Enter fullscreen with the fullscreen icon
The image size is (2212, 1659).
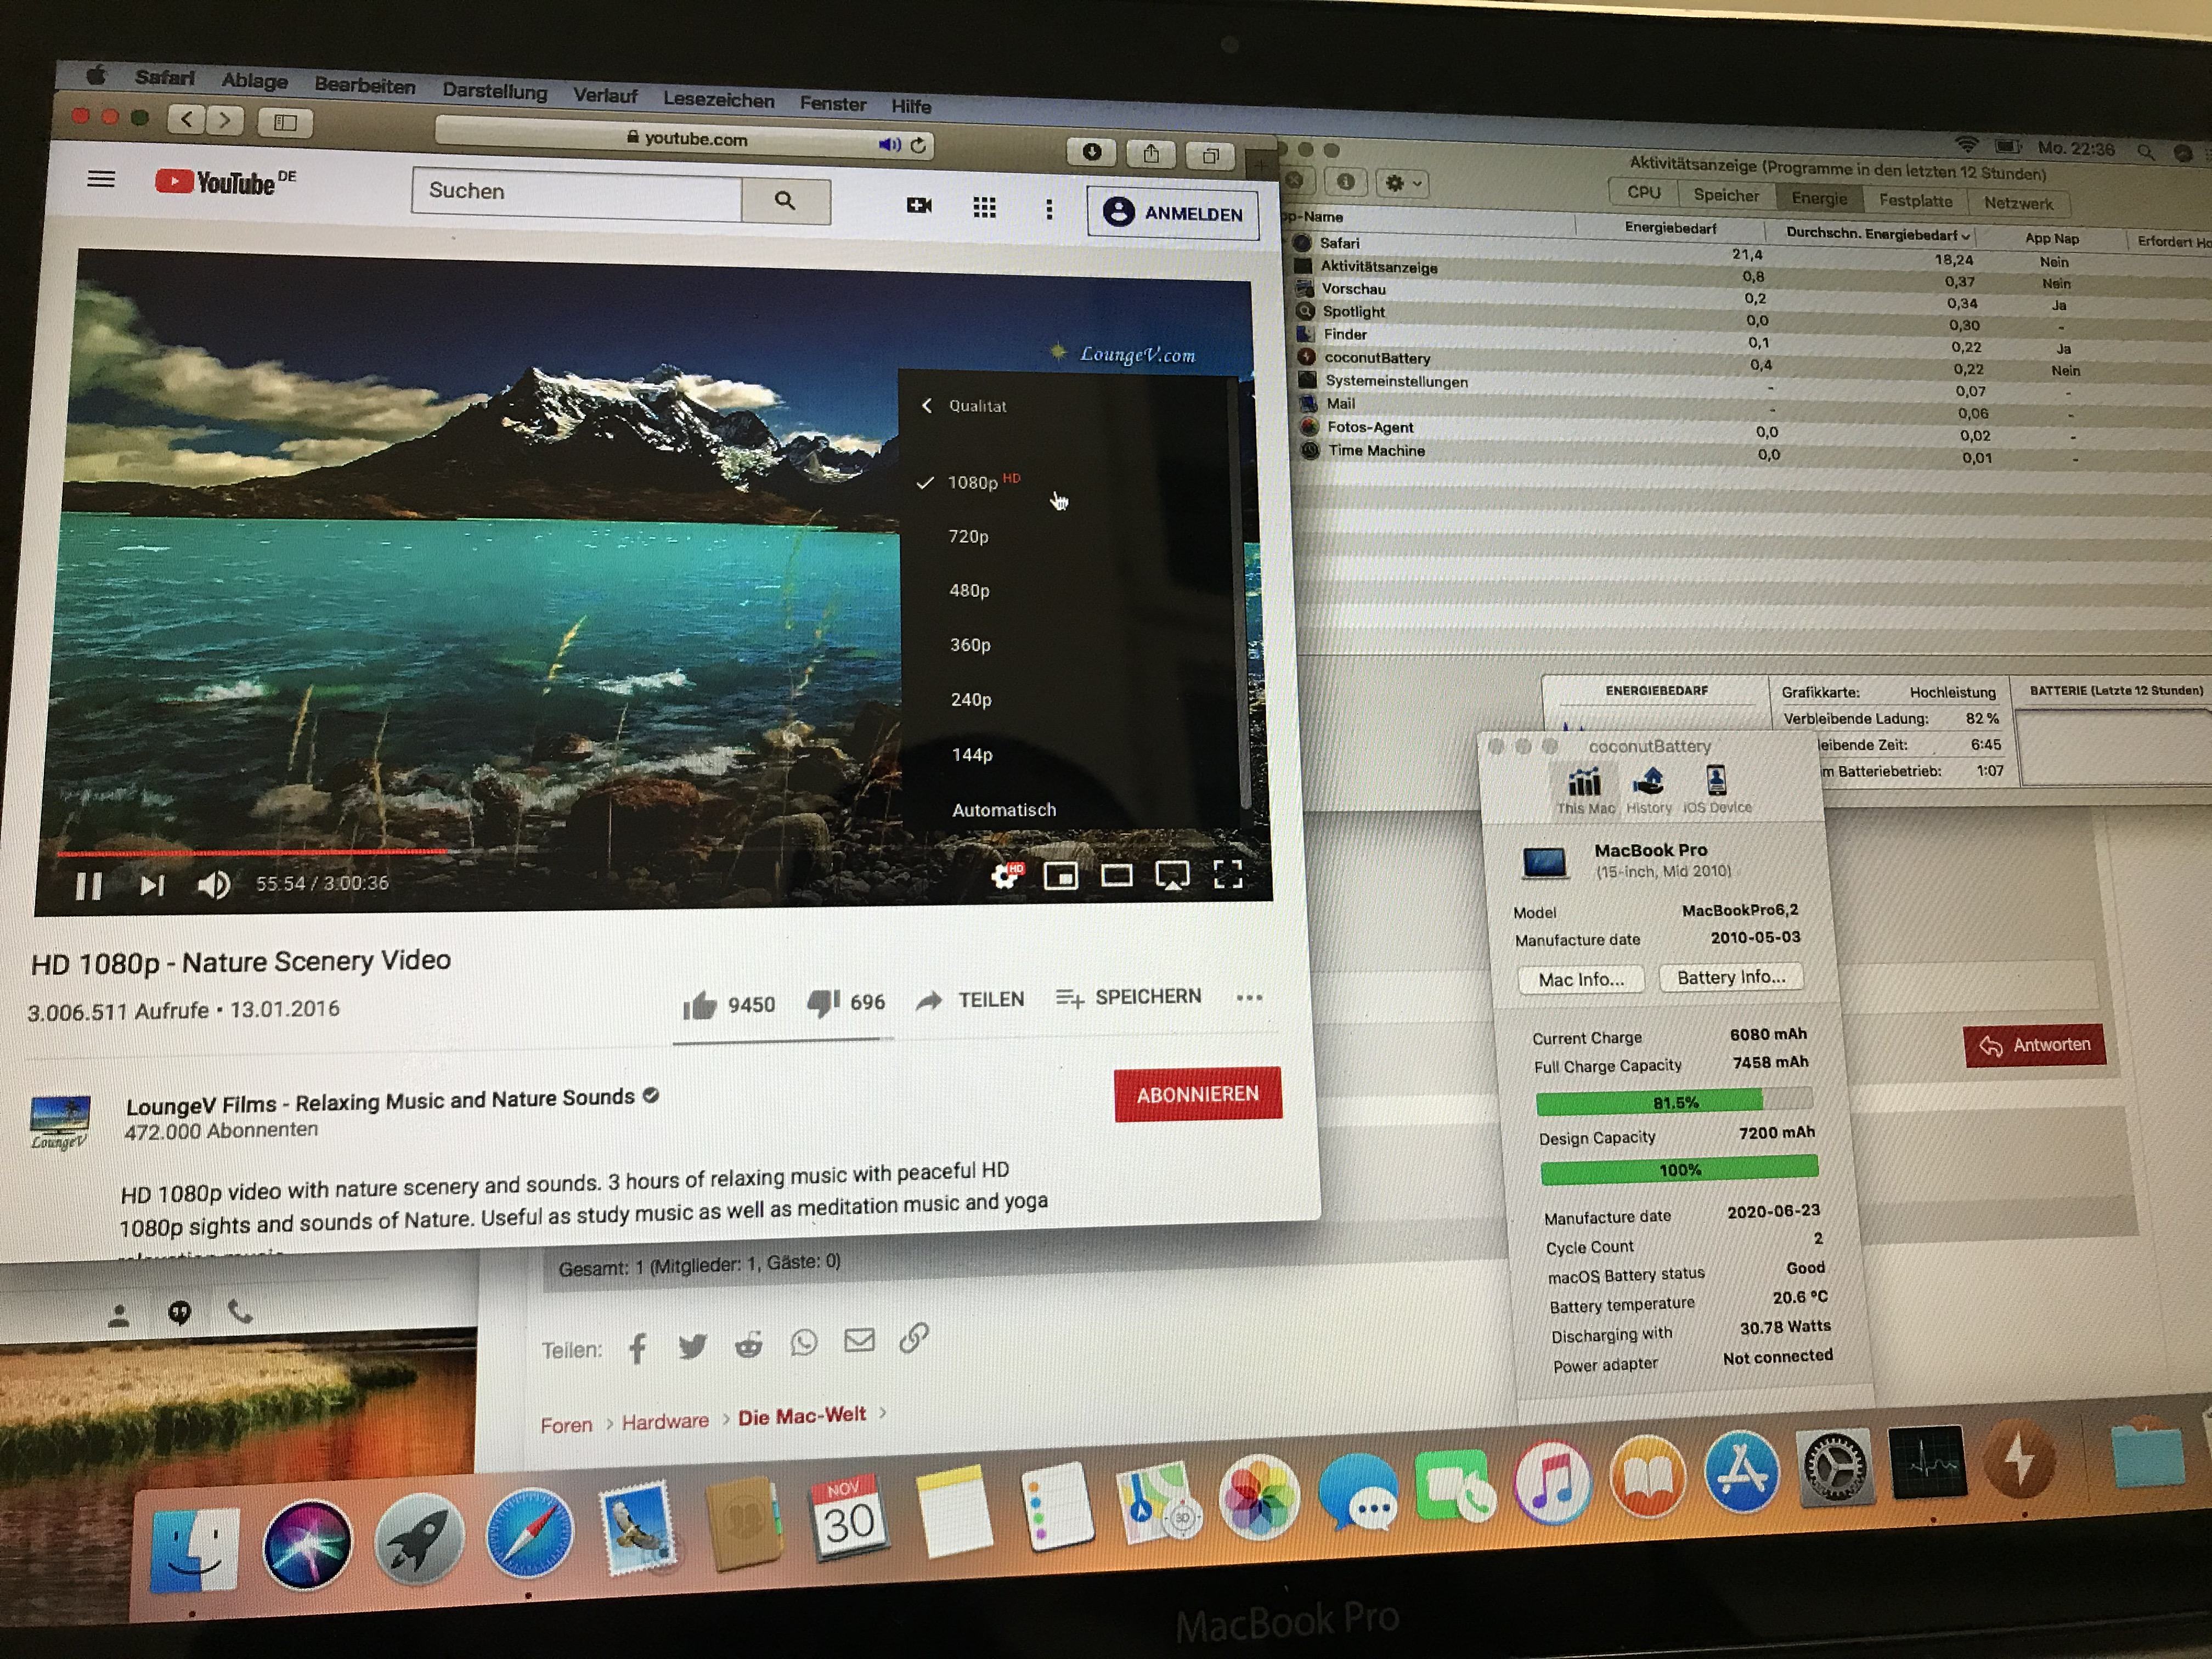1228,874
